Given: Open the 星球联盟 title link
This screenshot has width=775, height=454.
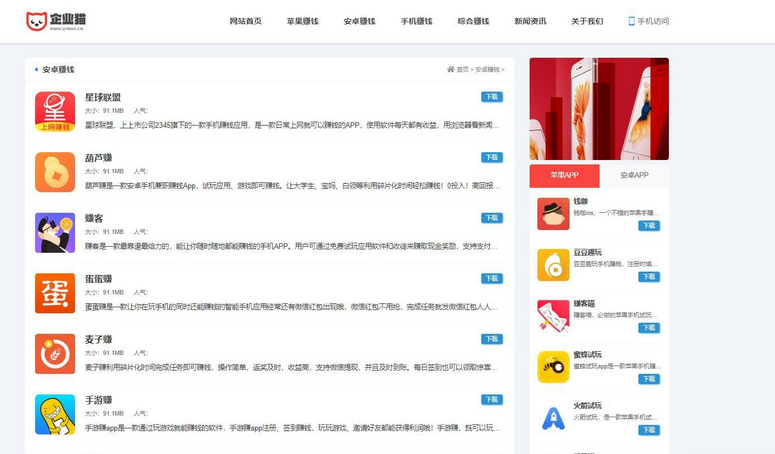Looking at the screenshot, I should coord(103,97).
